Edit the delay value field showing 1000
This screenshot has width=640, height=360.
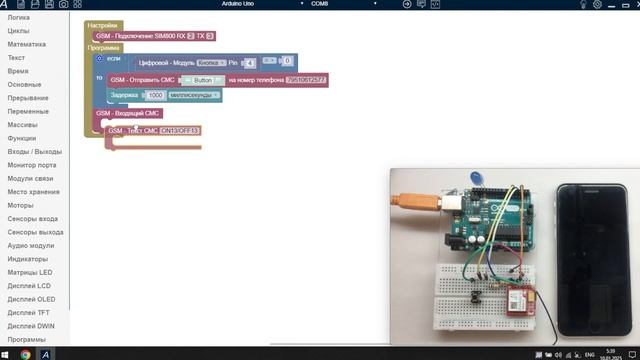tap(155, 95)
